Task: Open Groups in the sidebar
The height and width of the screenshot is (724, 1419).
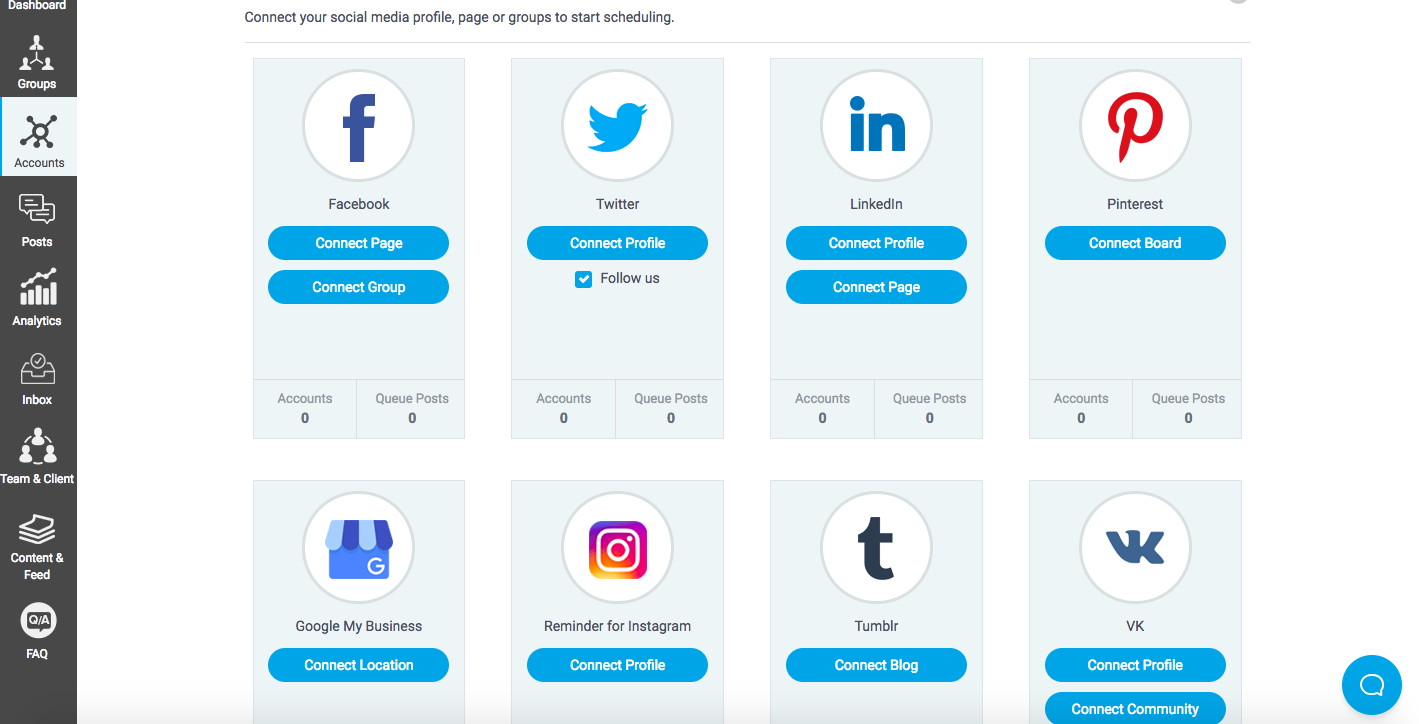Action: click(x=37, y=63)
